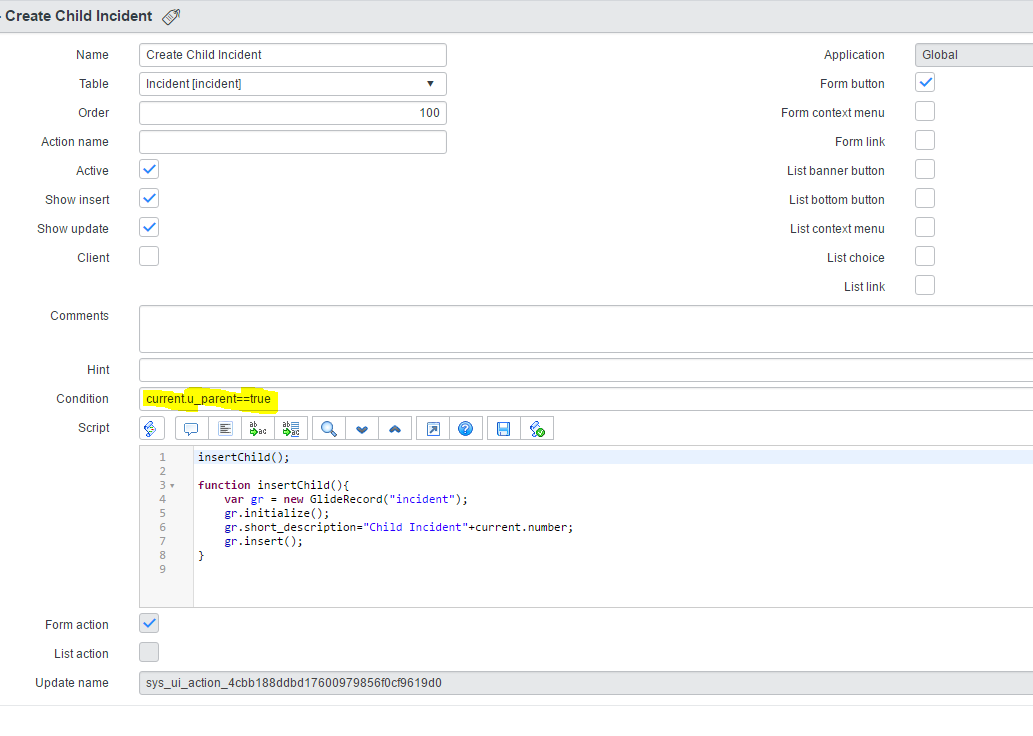
Task: Click the Hint input field
Action: pyautogui.click(x=586, y=370)
